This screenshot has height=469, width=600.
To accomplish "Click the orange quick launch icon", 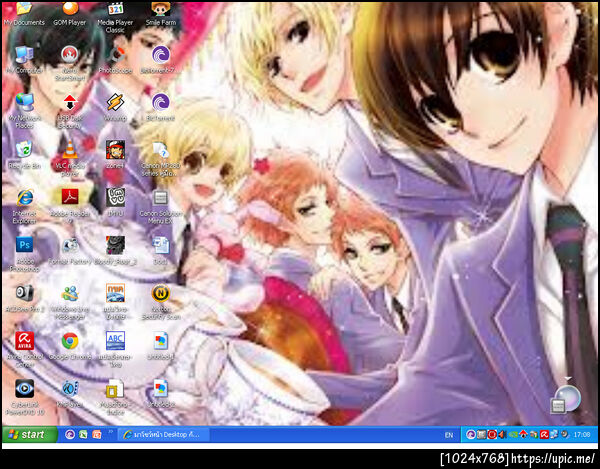I will pos(97,435).
